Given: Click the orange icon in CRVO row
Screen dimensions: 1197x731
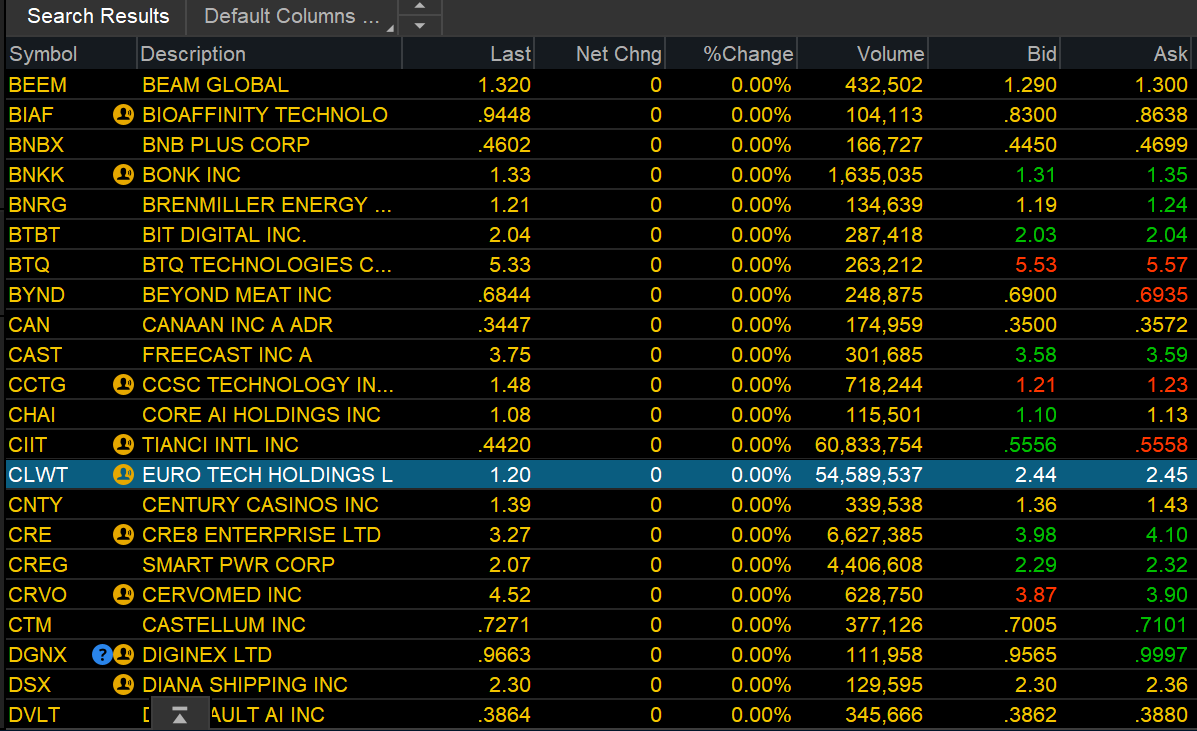Looking at the screenshot, I should pyautogui.click(x=123, y=594).
